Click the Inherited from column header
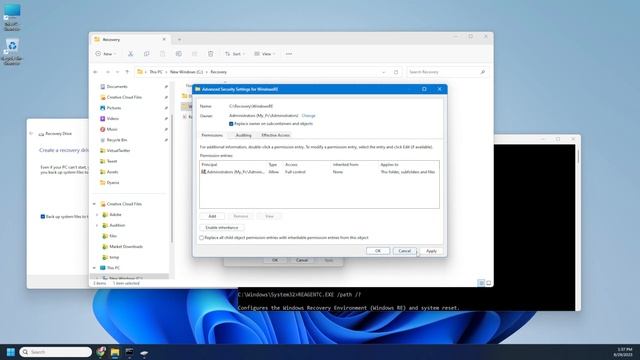This screenshot has height=360, width=640. 345,164
